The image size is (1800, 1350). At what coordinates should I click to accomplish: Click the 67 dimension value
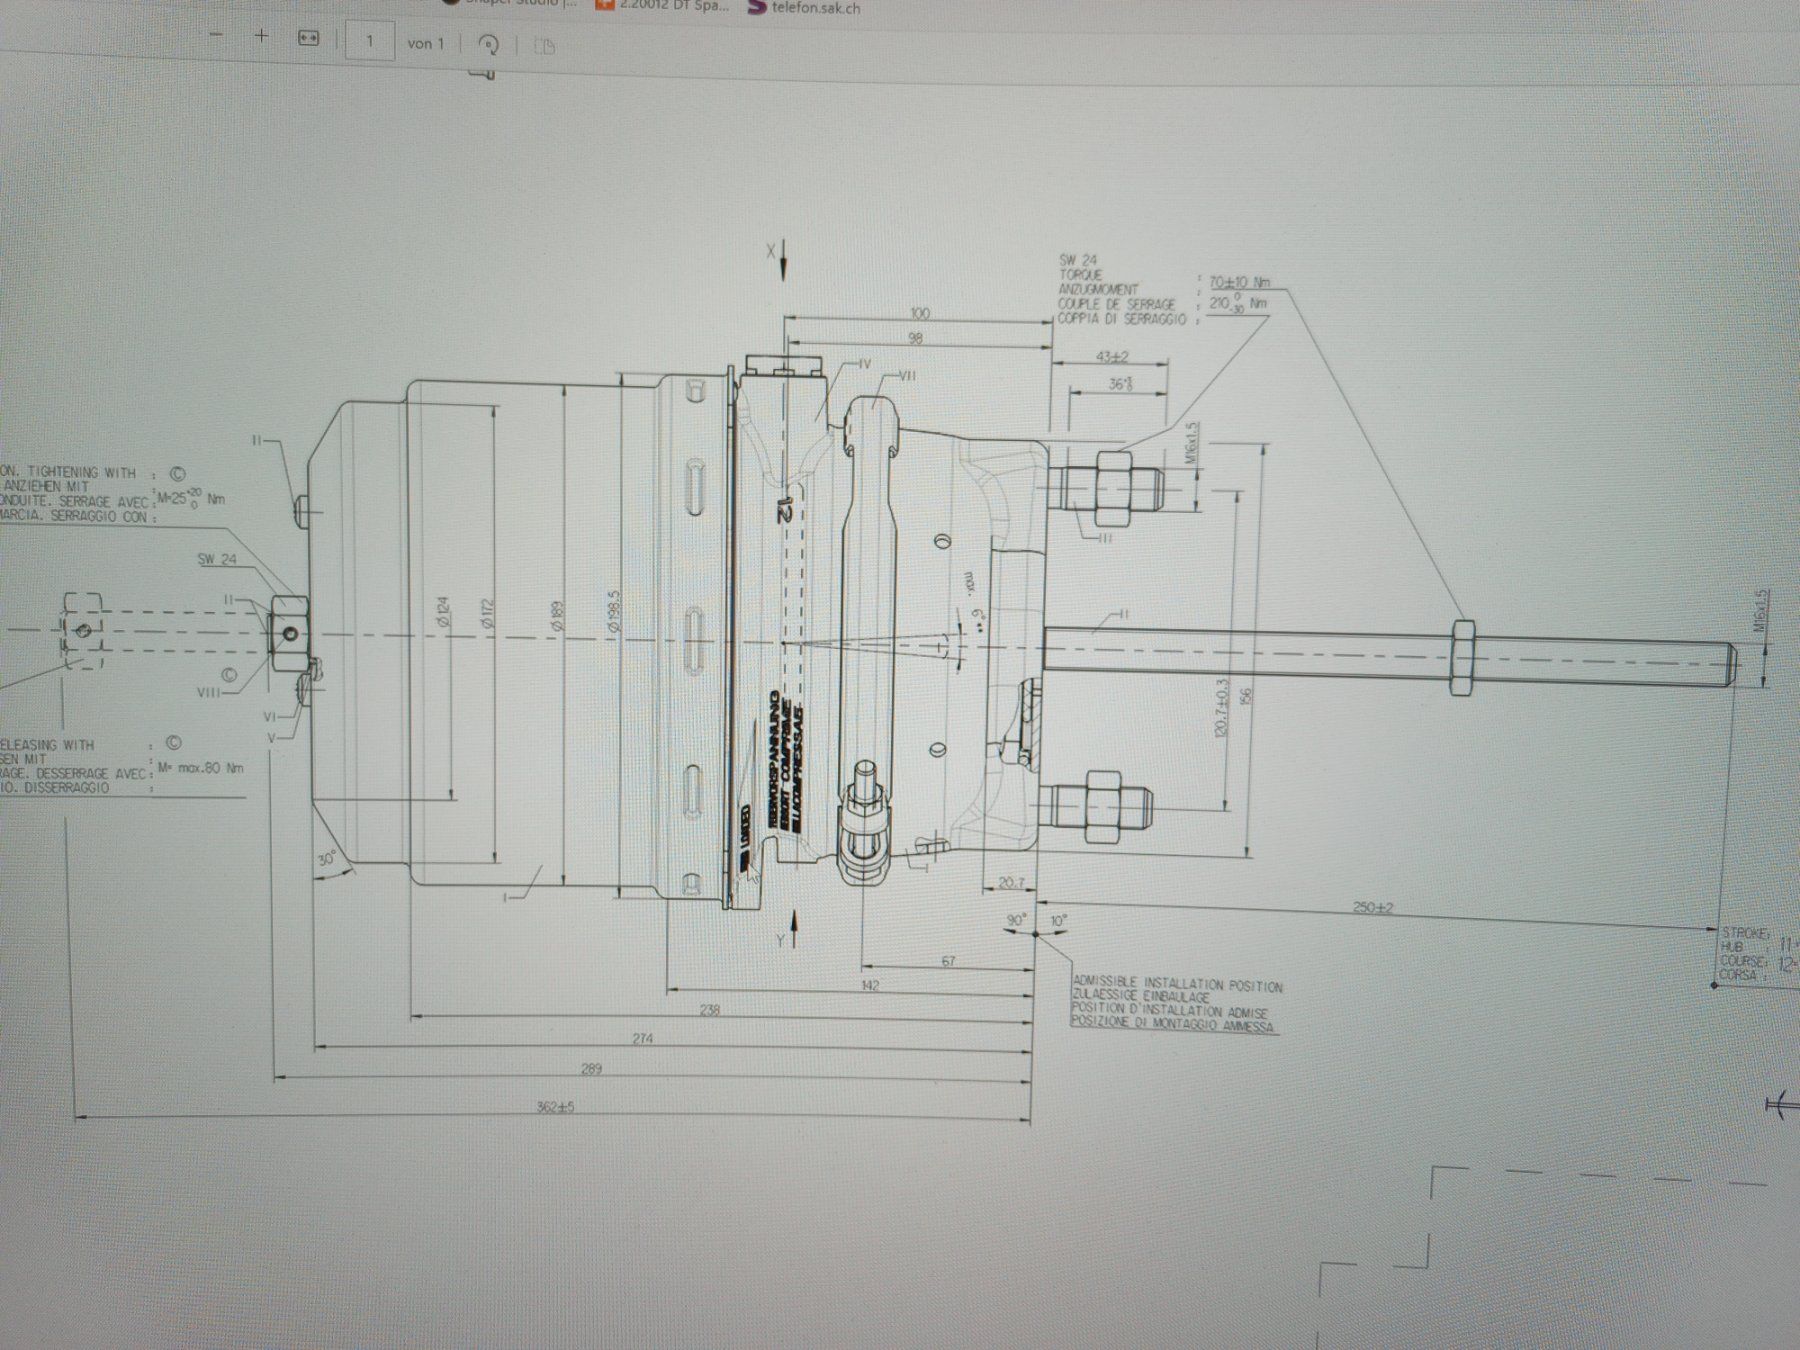pyautogui.click(x=948, y=961)
